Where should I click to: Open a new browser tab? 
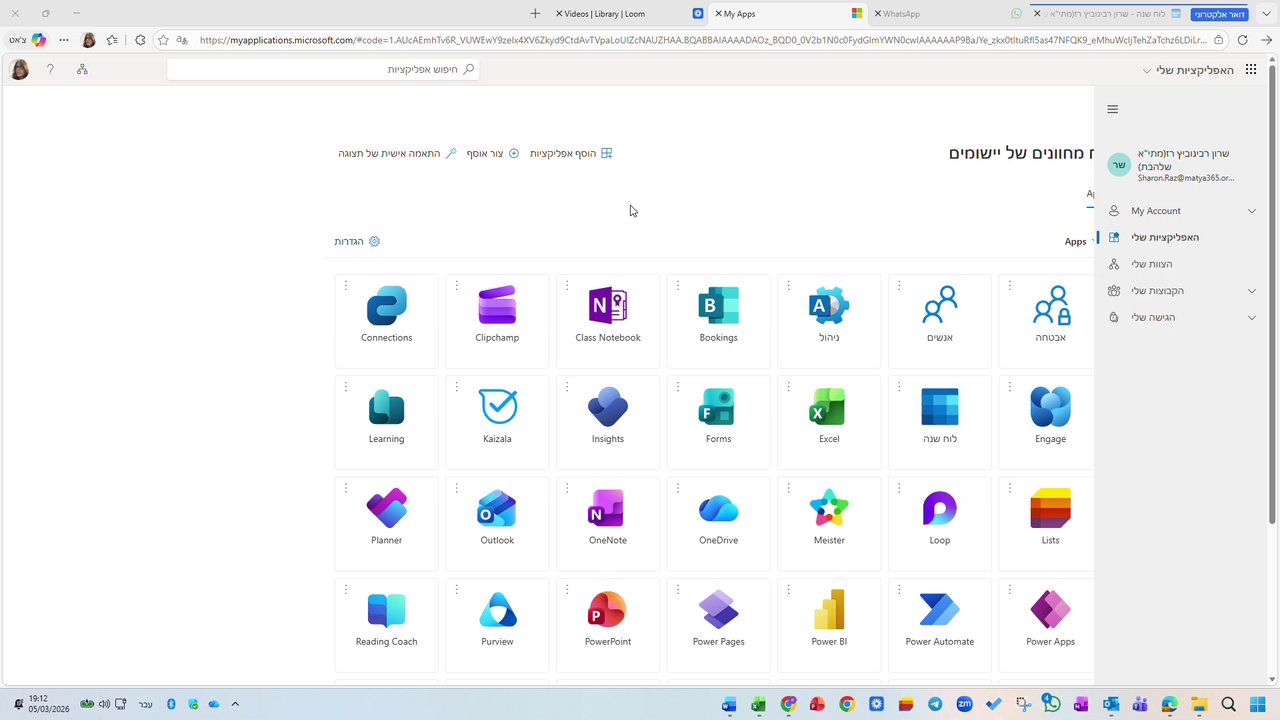(535, 14)
